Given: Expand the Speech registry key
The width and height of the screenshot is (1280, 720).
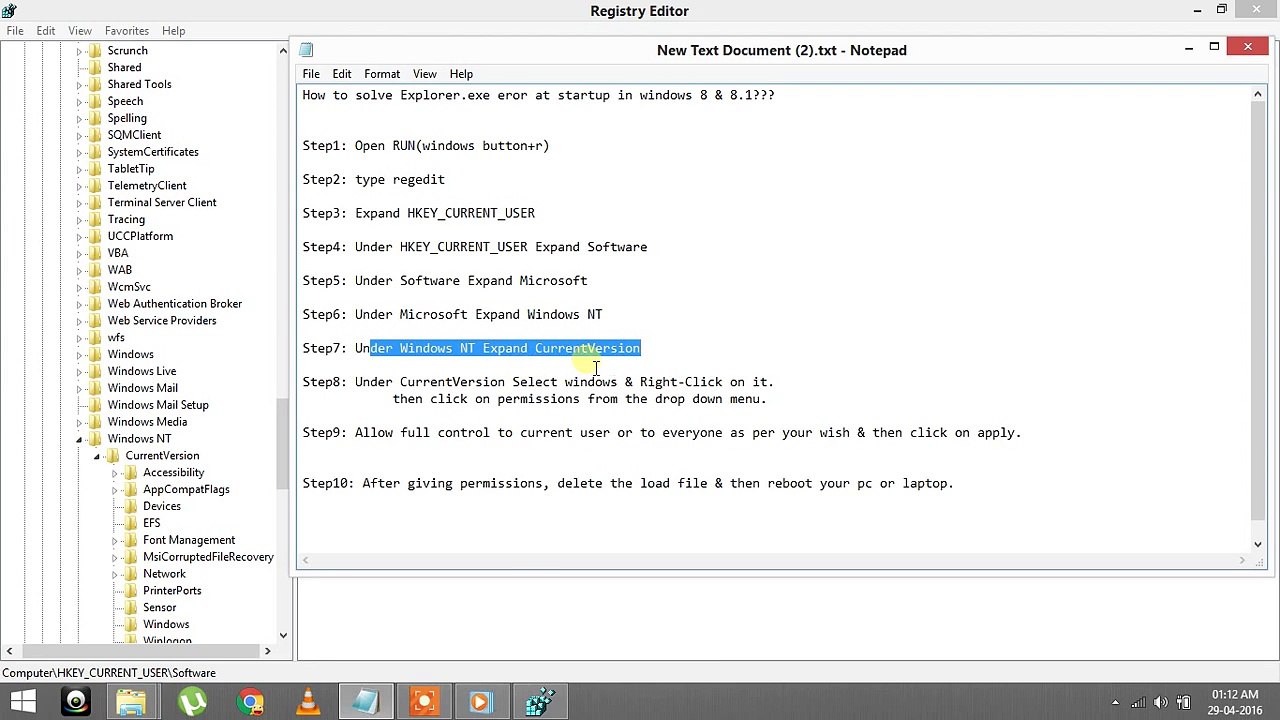Looking at the screenshot, I should (79, 102).
